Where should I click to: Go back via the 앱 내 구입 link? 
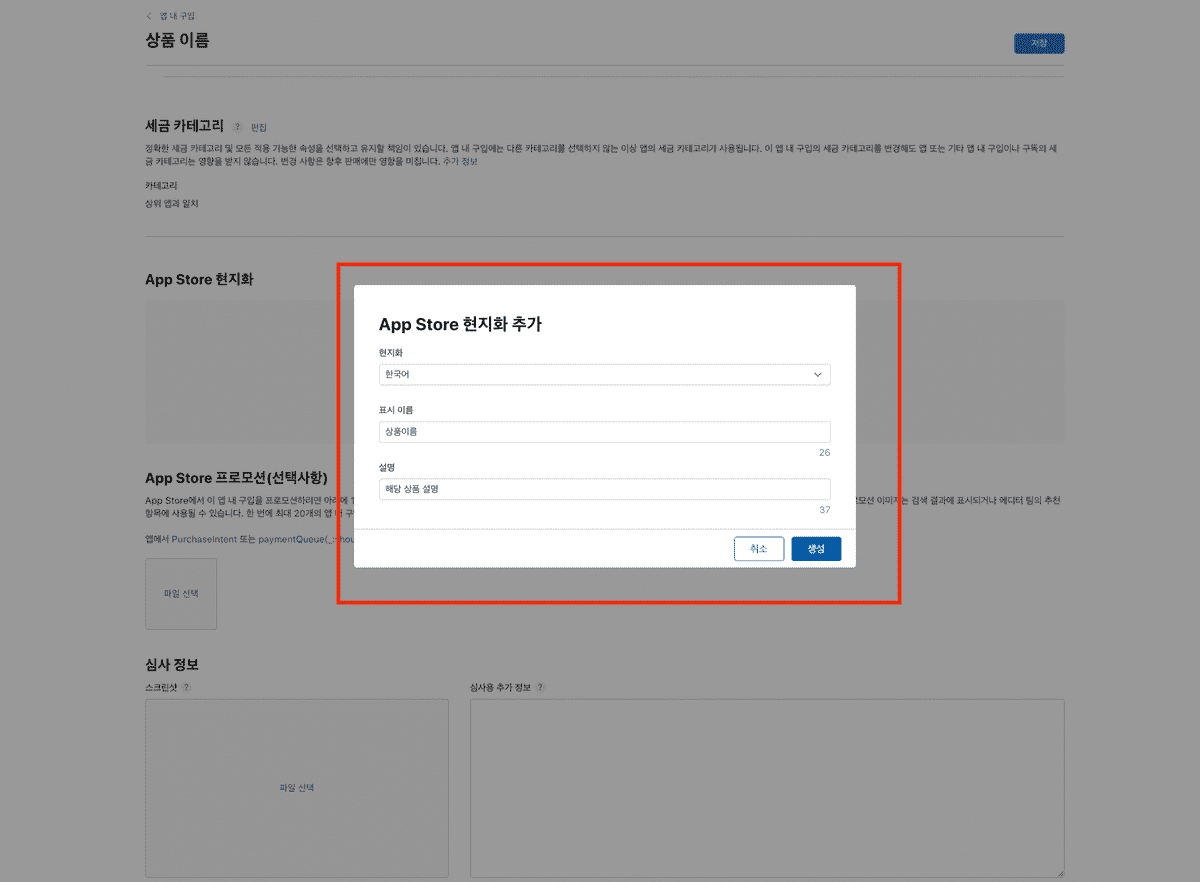coord(177,16)
